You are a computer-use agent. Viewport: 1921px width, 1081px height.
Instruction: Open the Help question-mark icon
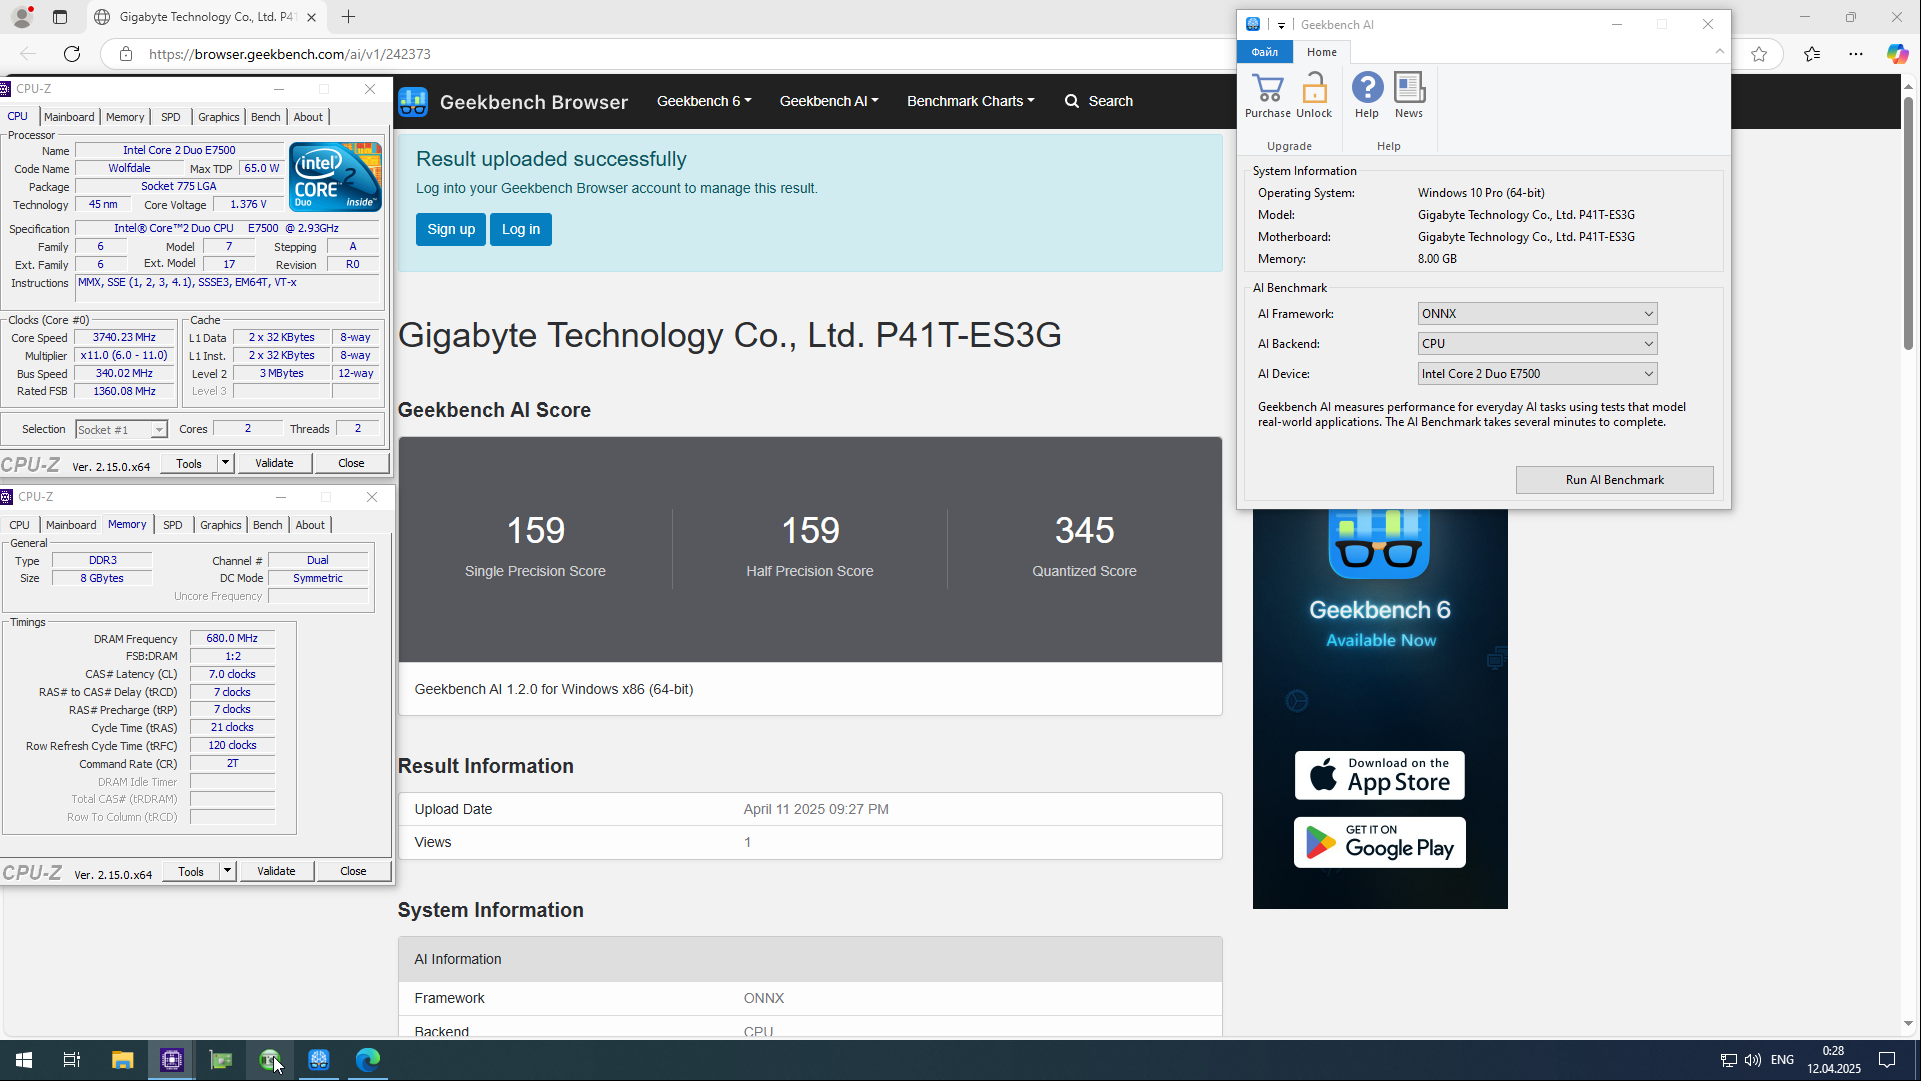pyautogui.click(x=1367, y=89)
